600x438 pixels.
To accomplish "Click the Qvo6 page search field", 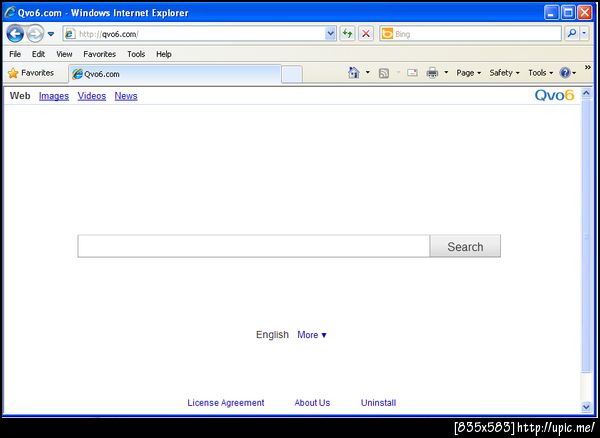I will (x=254, y=246).
